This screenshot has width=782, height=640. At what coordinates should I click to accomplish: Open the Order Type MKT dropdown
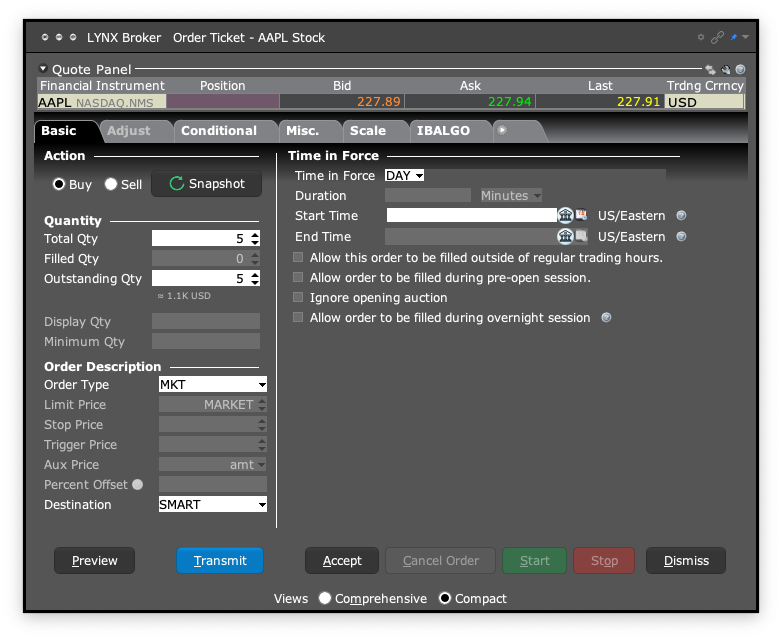pos(213,385)
